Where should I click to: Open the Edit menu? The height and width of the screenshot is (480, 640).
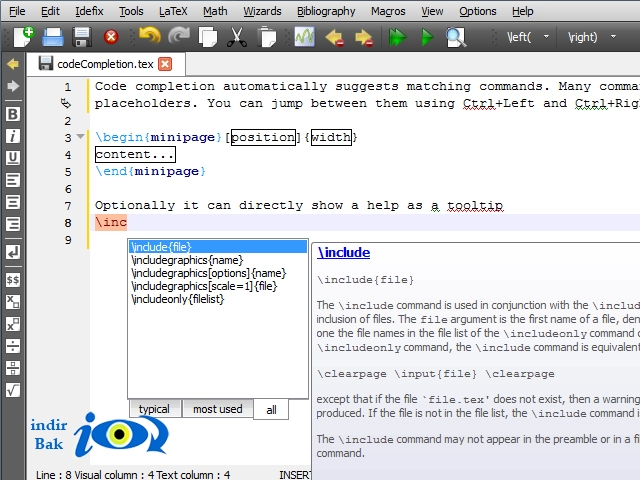click(50, 11)
